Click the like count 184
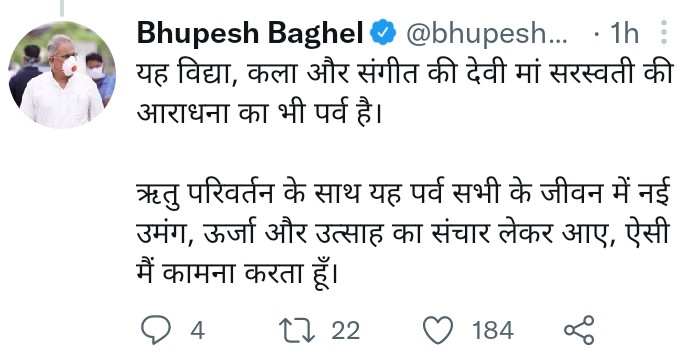 tap(493, 330)
